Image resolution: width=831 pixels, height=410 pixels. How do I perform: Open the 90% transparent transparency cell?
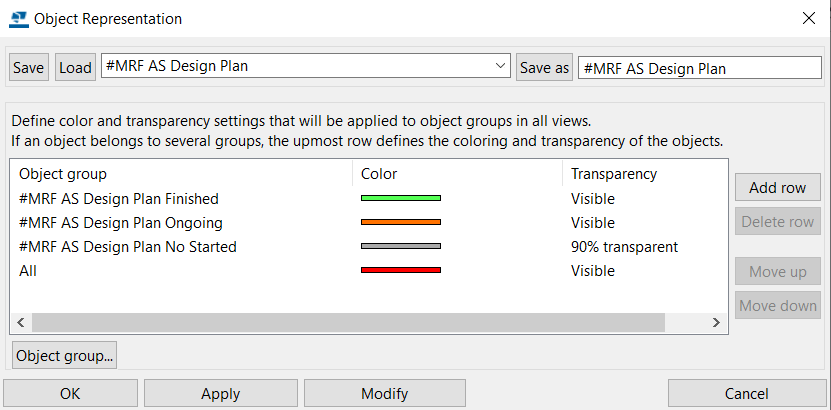[624, 247]
